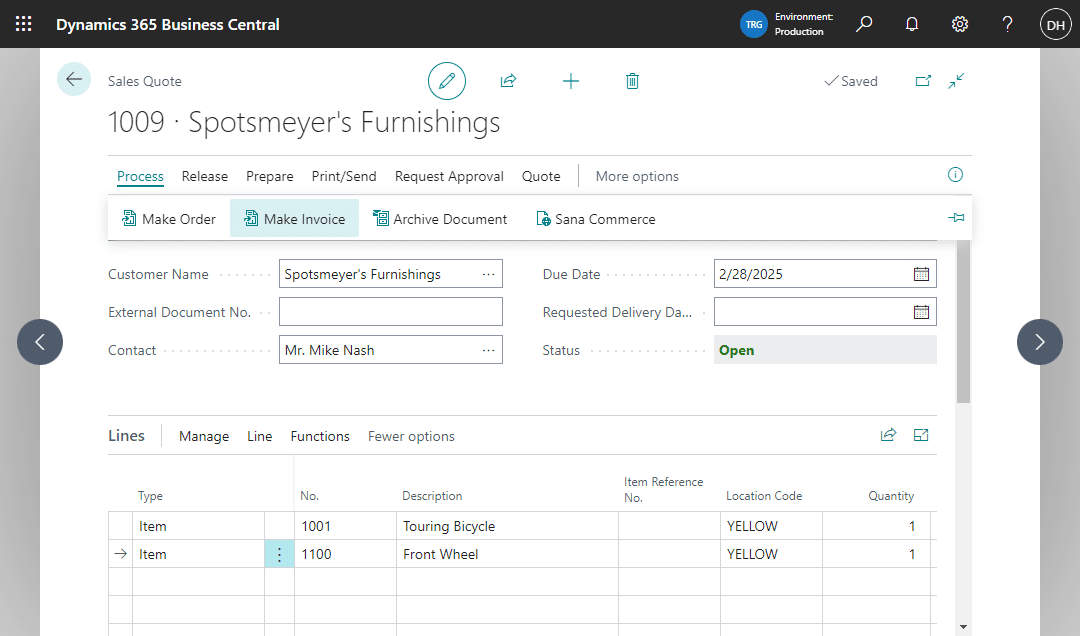
Task: Open the search magnifier icon
Action: coord(864,24)
